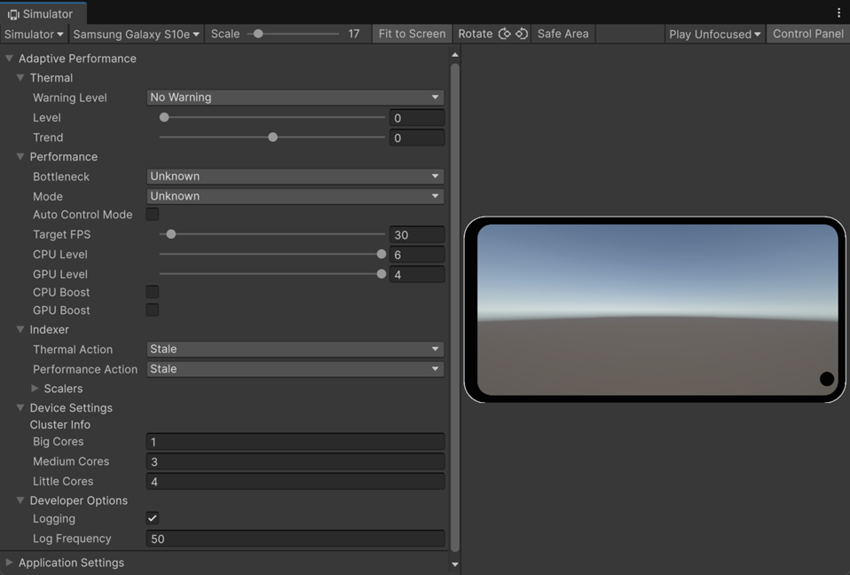The width and height of the screenshot is (850, 575).
Task: Toggle the Safe Area button
Action: 562,34
